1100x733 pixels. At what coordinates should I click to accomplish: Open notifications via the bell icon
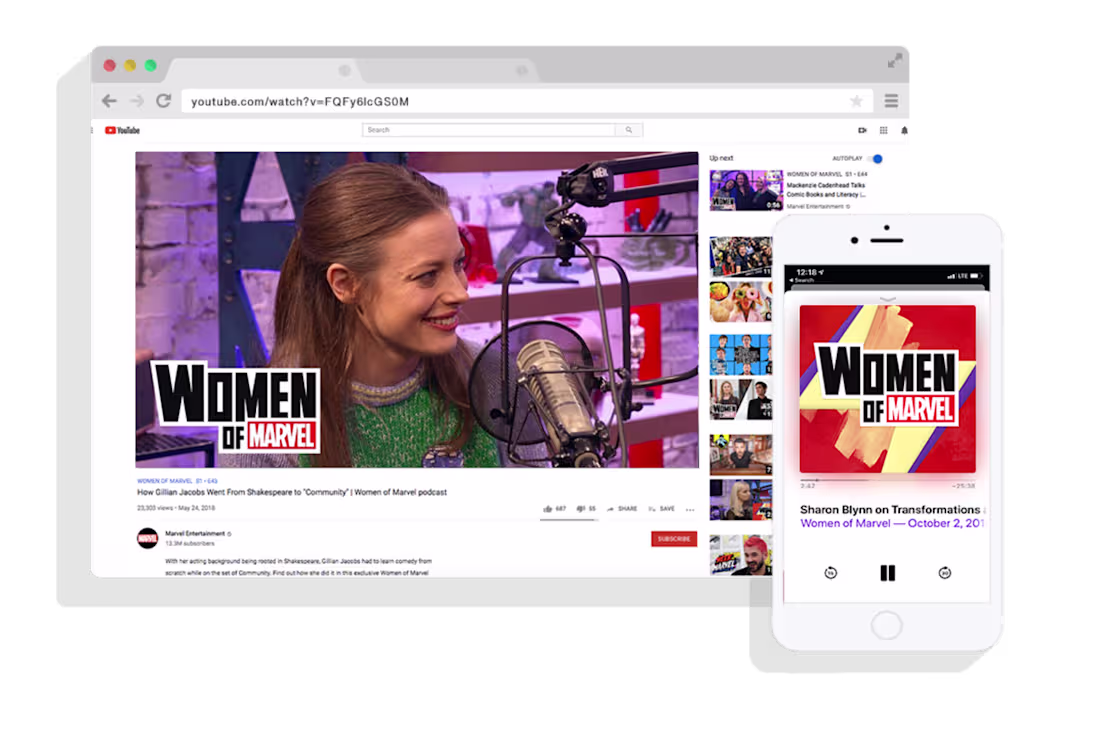[904, 130]
